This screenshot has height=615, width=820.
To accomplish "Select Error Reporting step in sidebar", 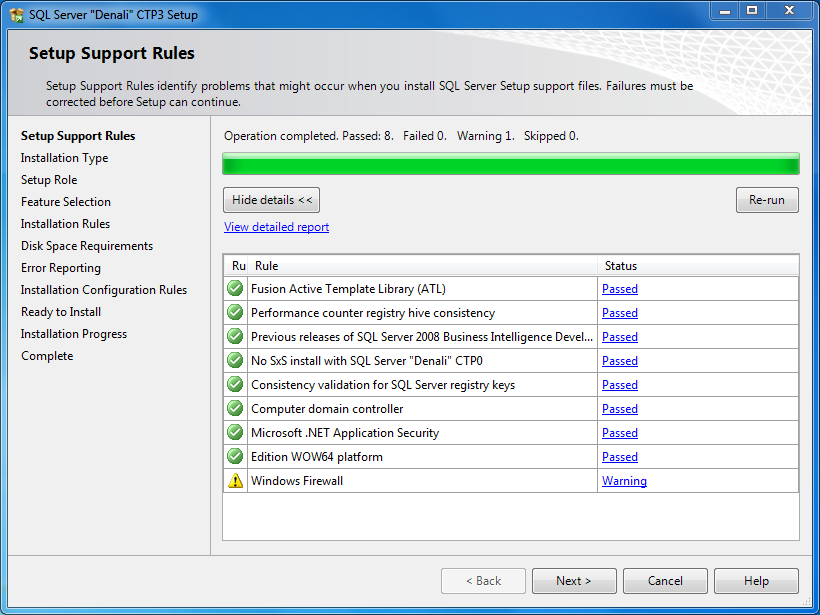I will click(61, 268).
